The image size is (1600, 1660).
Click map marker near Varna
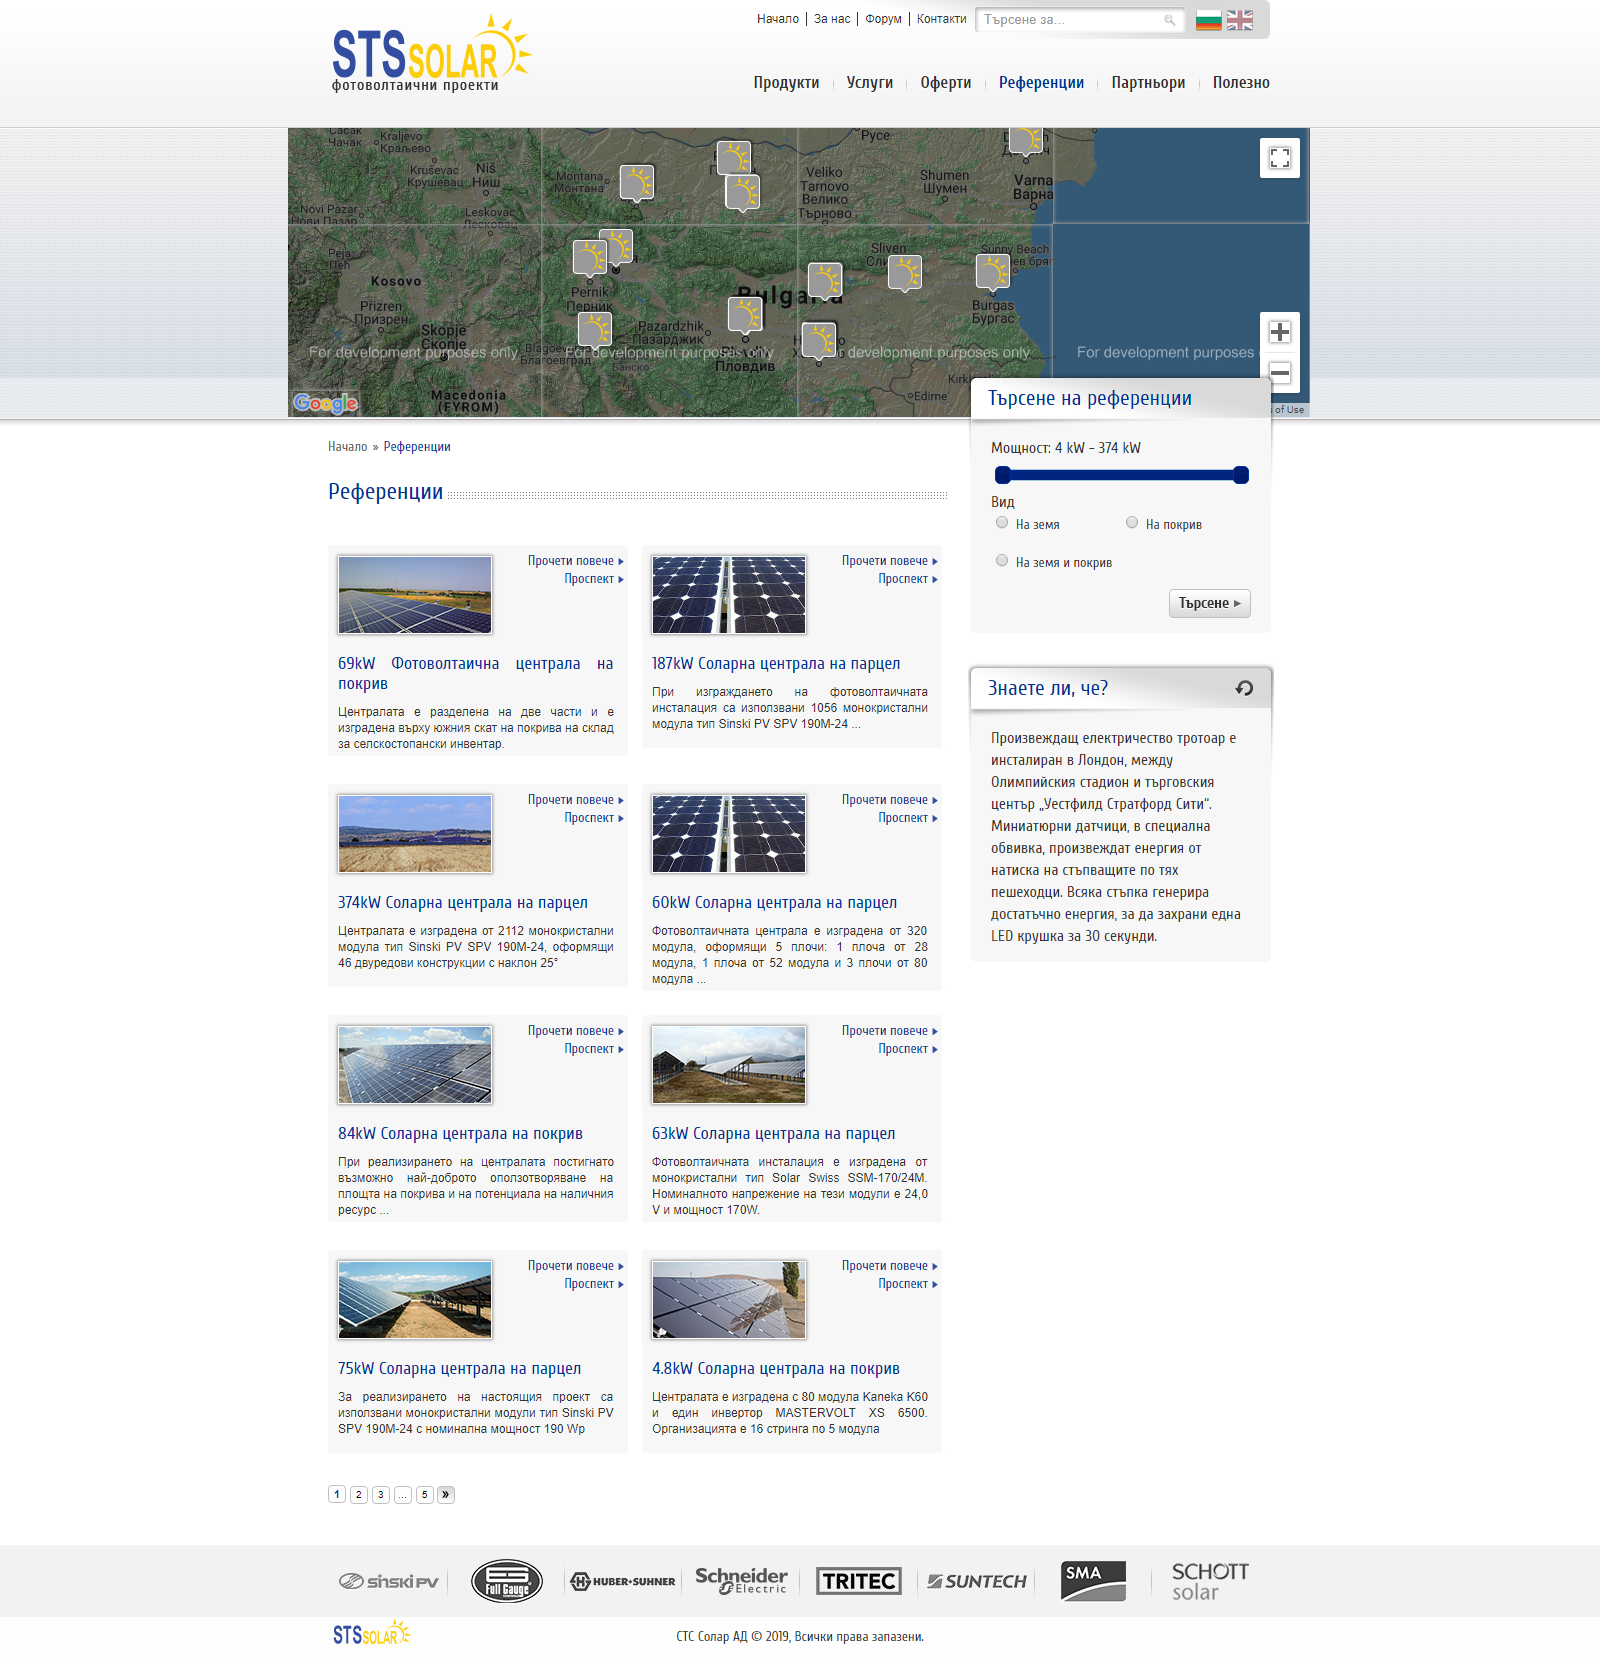click(1026, 141)
